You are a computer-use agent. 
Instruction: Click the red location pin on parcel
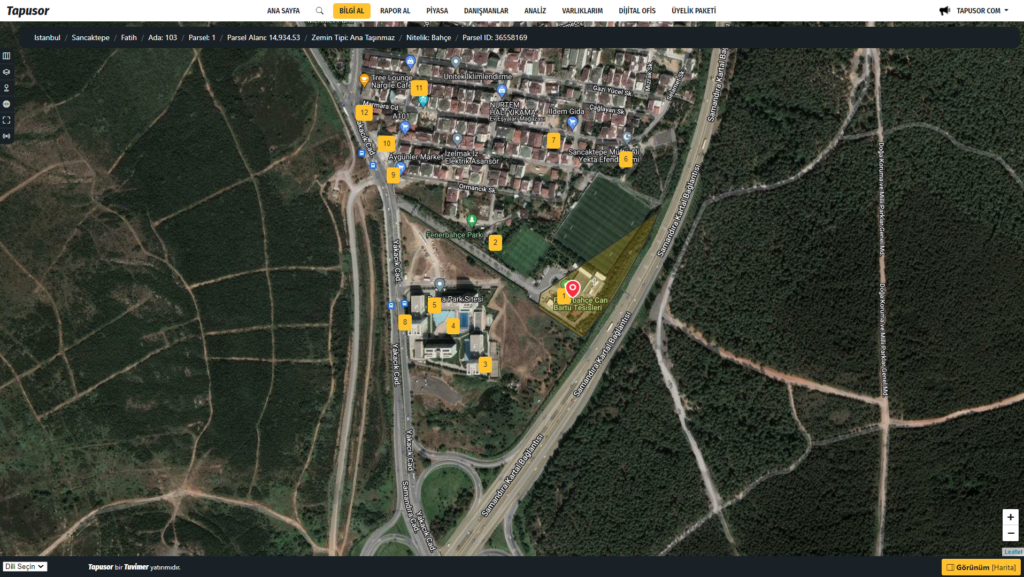click(573, 289)
